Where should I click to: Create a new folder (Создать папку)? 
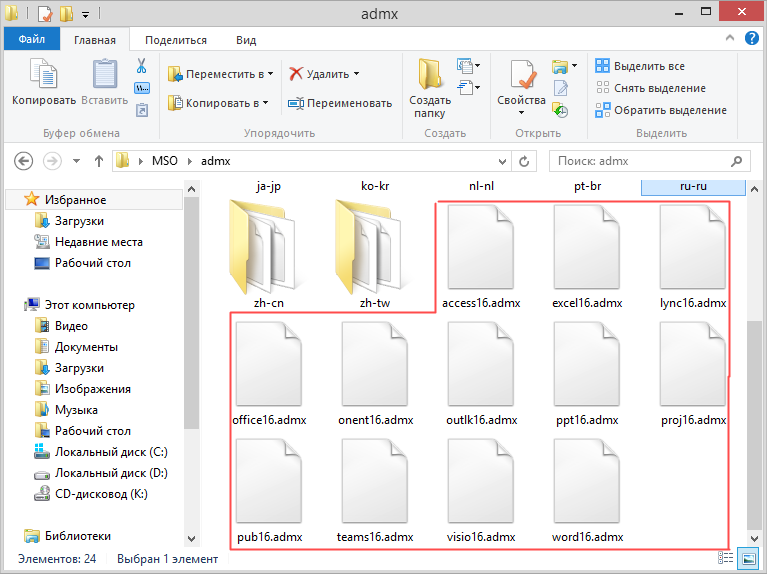coord(429,88)
